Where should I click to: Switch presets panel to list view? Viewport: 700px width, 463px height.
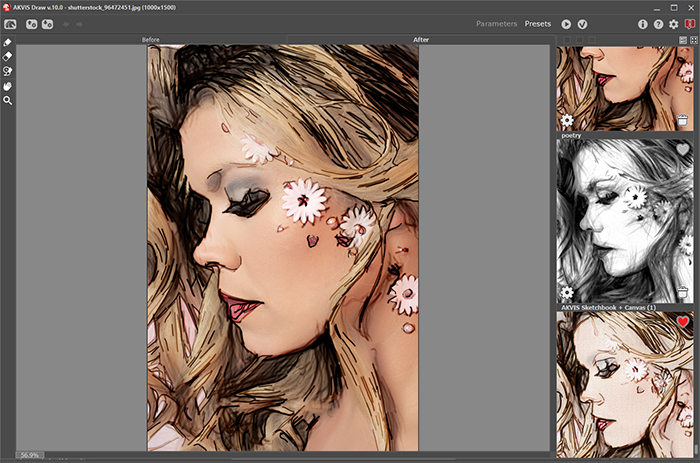click(681, 40)
